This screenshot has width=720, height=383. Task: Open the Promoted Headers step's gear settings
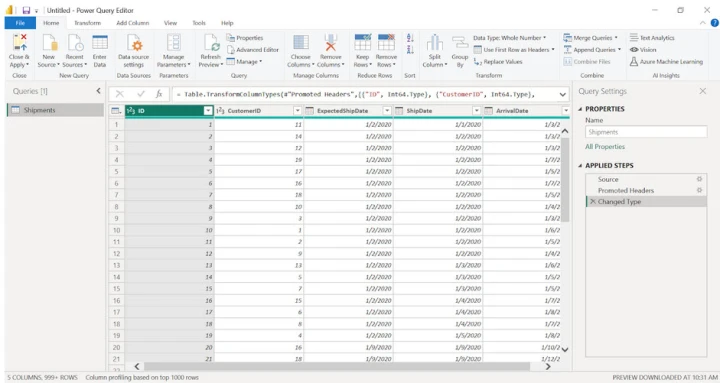[x=699, y=190]
